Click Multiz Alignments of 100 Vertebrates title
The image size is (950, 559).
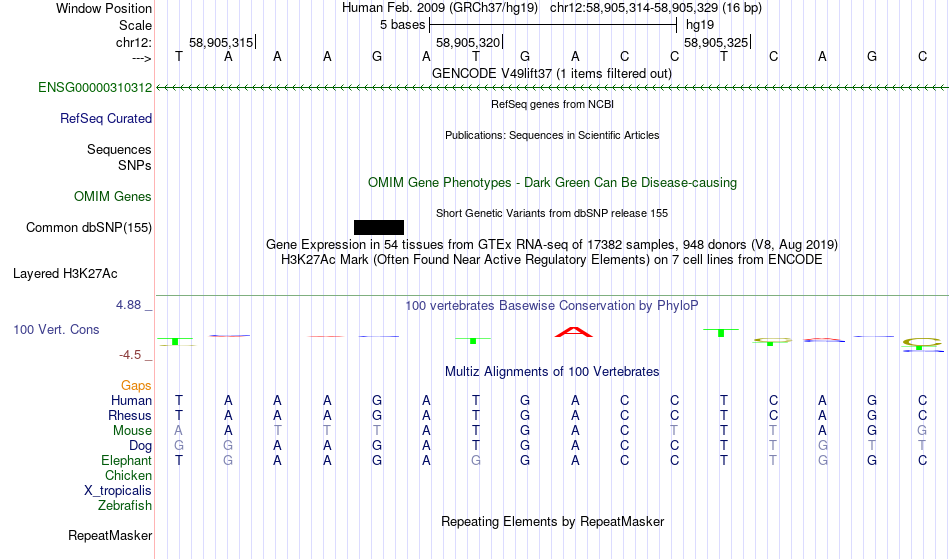click(x=552, y=371)
